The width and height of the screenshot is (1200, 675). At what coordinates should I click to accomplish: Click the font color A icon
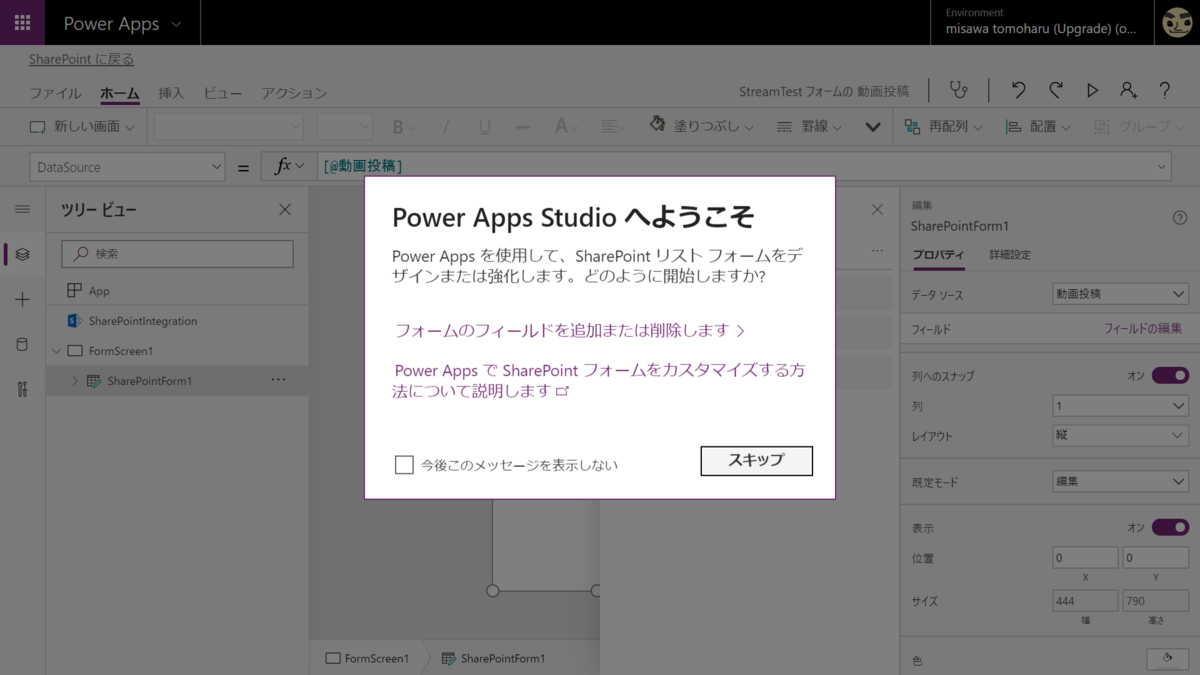tap(561, 127)
